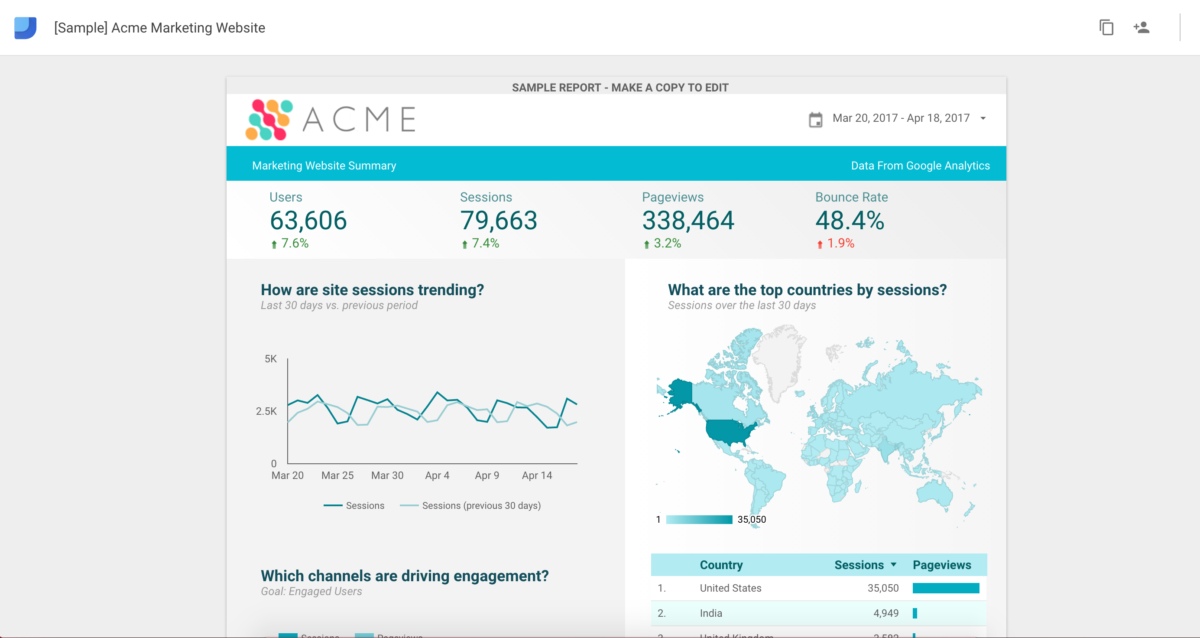1200x638 pixels.
Task: Click the sessions trend line chart
Action: (x=432, y=411)
